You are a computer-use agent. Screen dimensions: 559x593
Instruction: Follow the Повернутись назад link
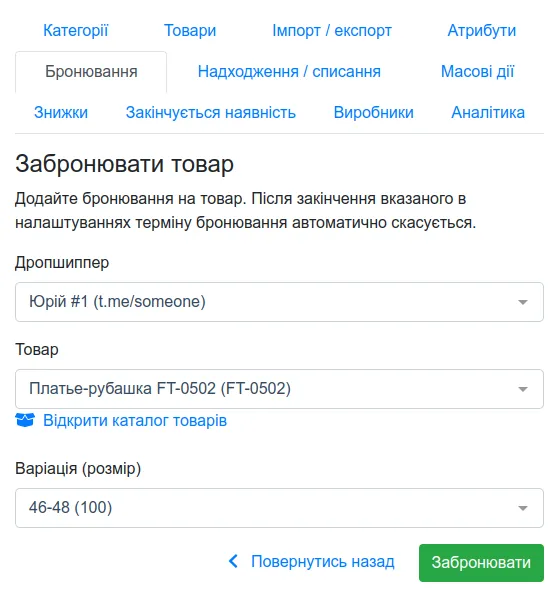[x=323, y=562]
